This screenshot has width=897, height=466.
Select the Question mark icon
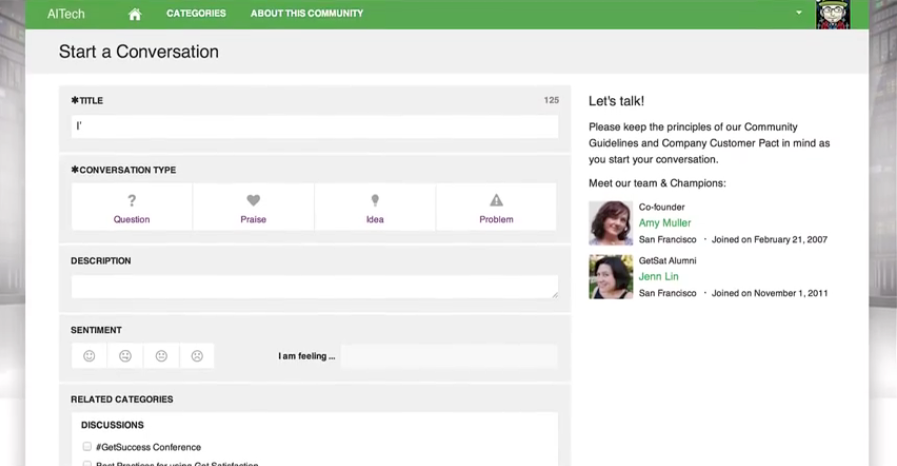132,201
